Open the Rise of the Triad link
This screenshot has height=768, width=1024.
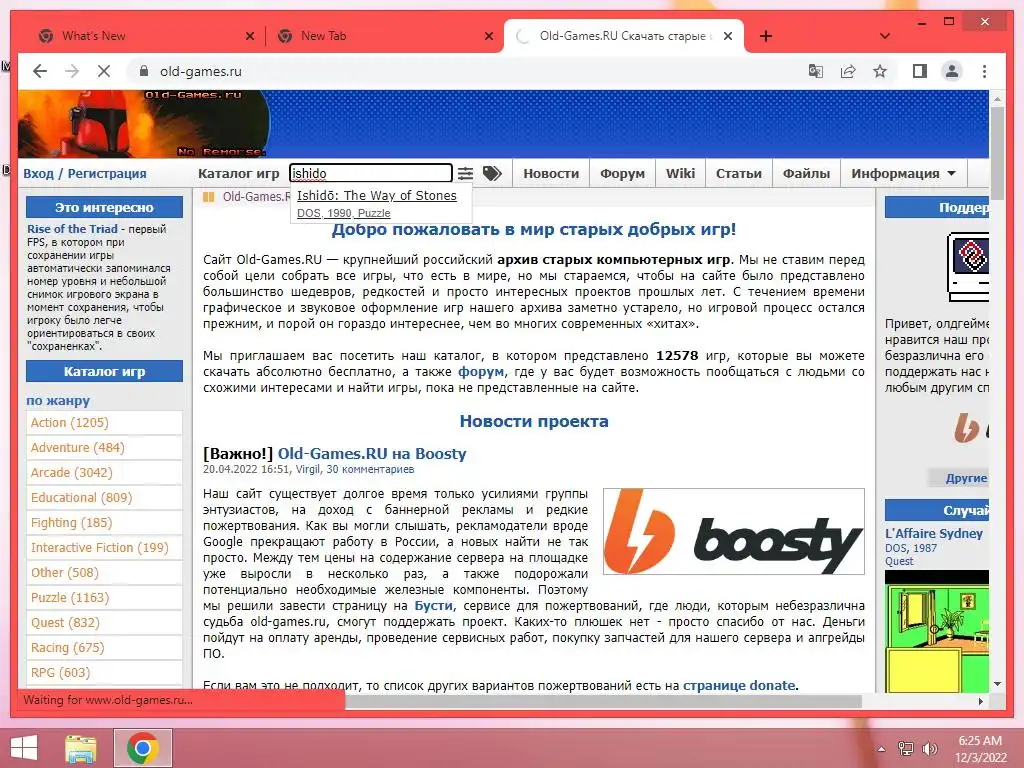click(72, 229)
